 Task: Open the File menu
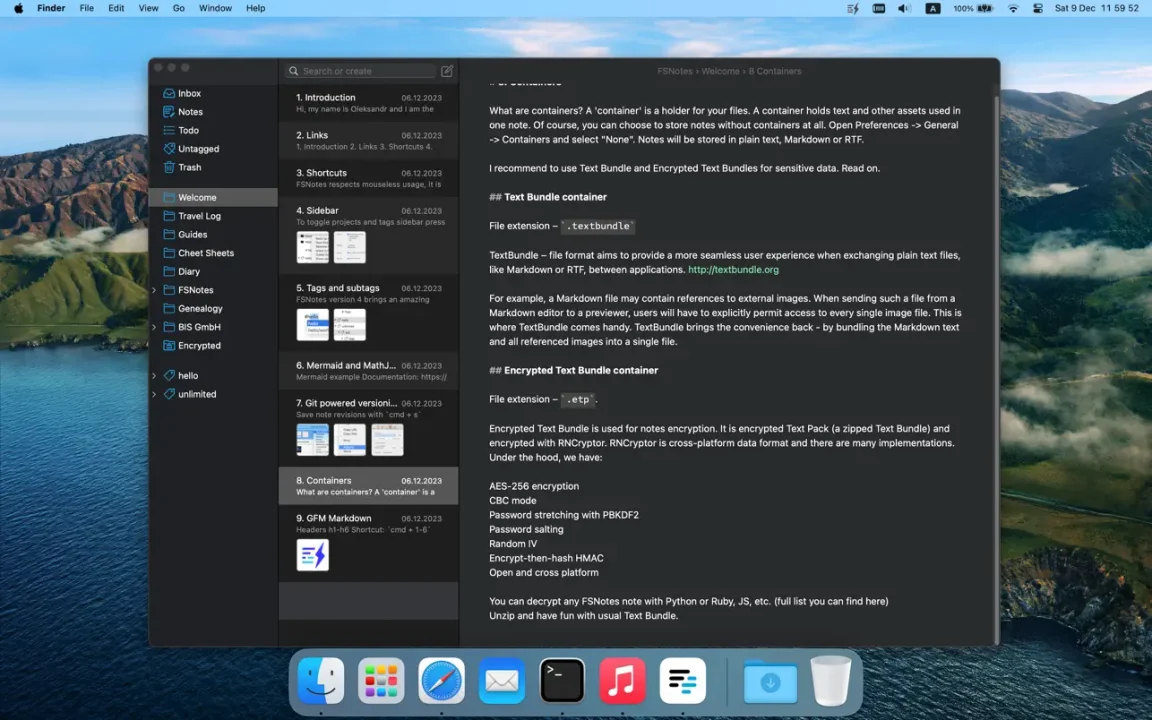(x=87, y=8)
